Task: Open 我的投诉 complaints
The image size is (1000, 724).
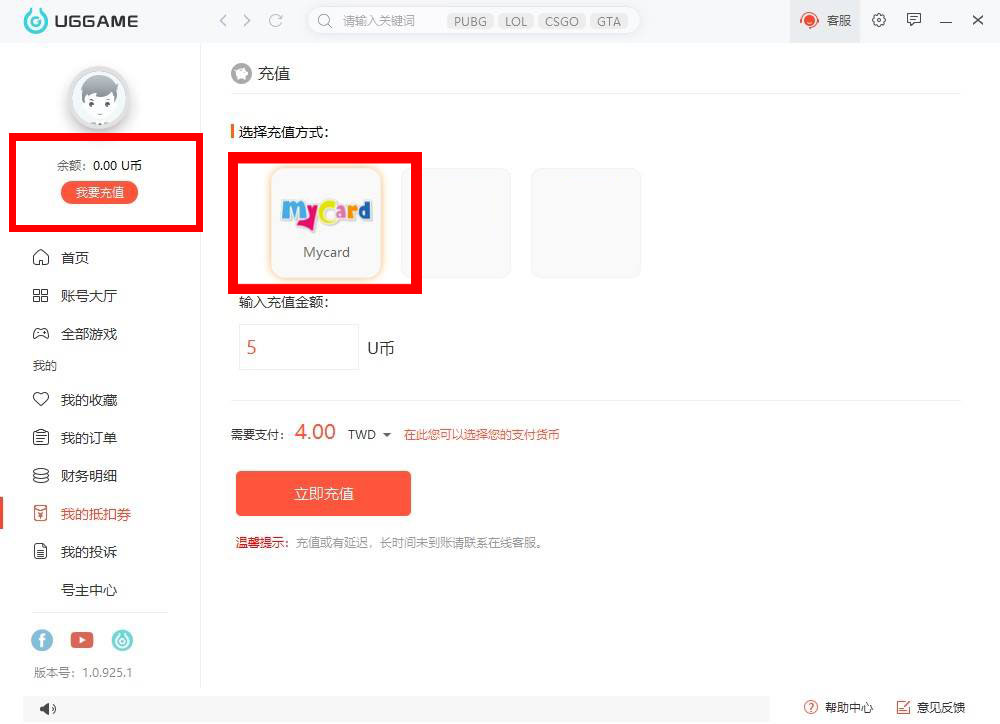Action: click(x=89, y=552)
